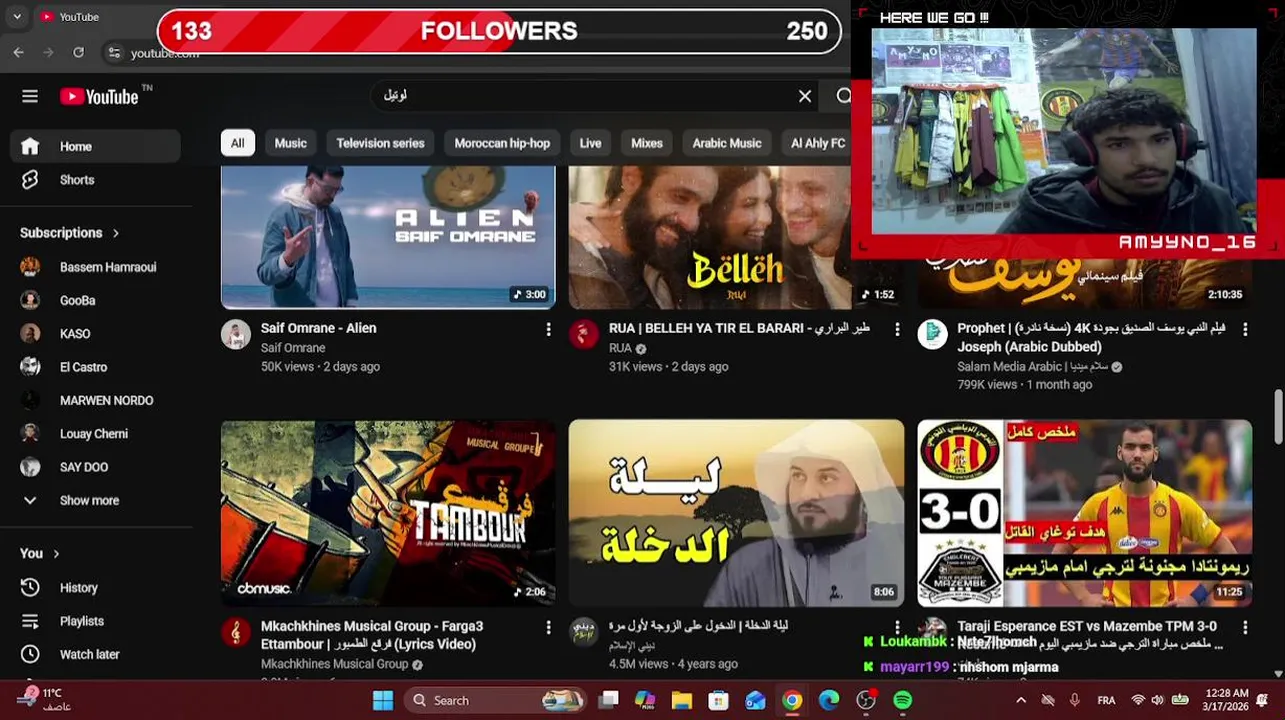Click the magnifier search button
Viewport: 1285px width, 720px height.
[x=843, y=96]
